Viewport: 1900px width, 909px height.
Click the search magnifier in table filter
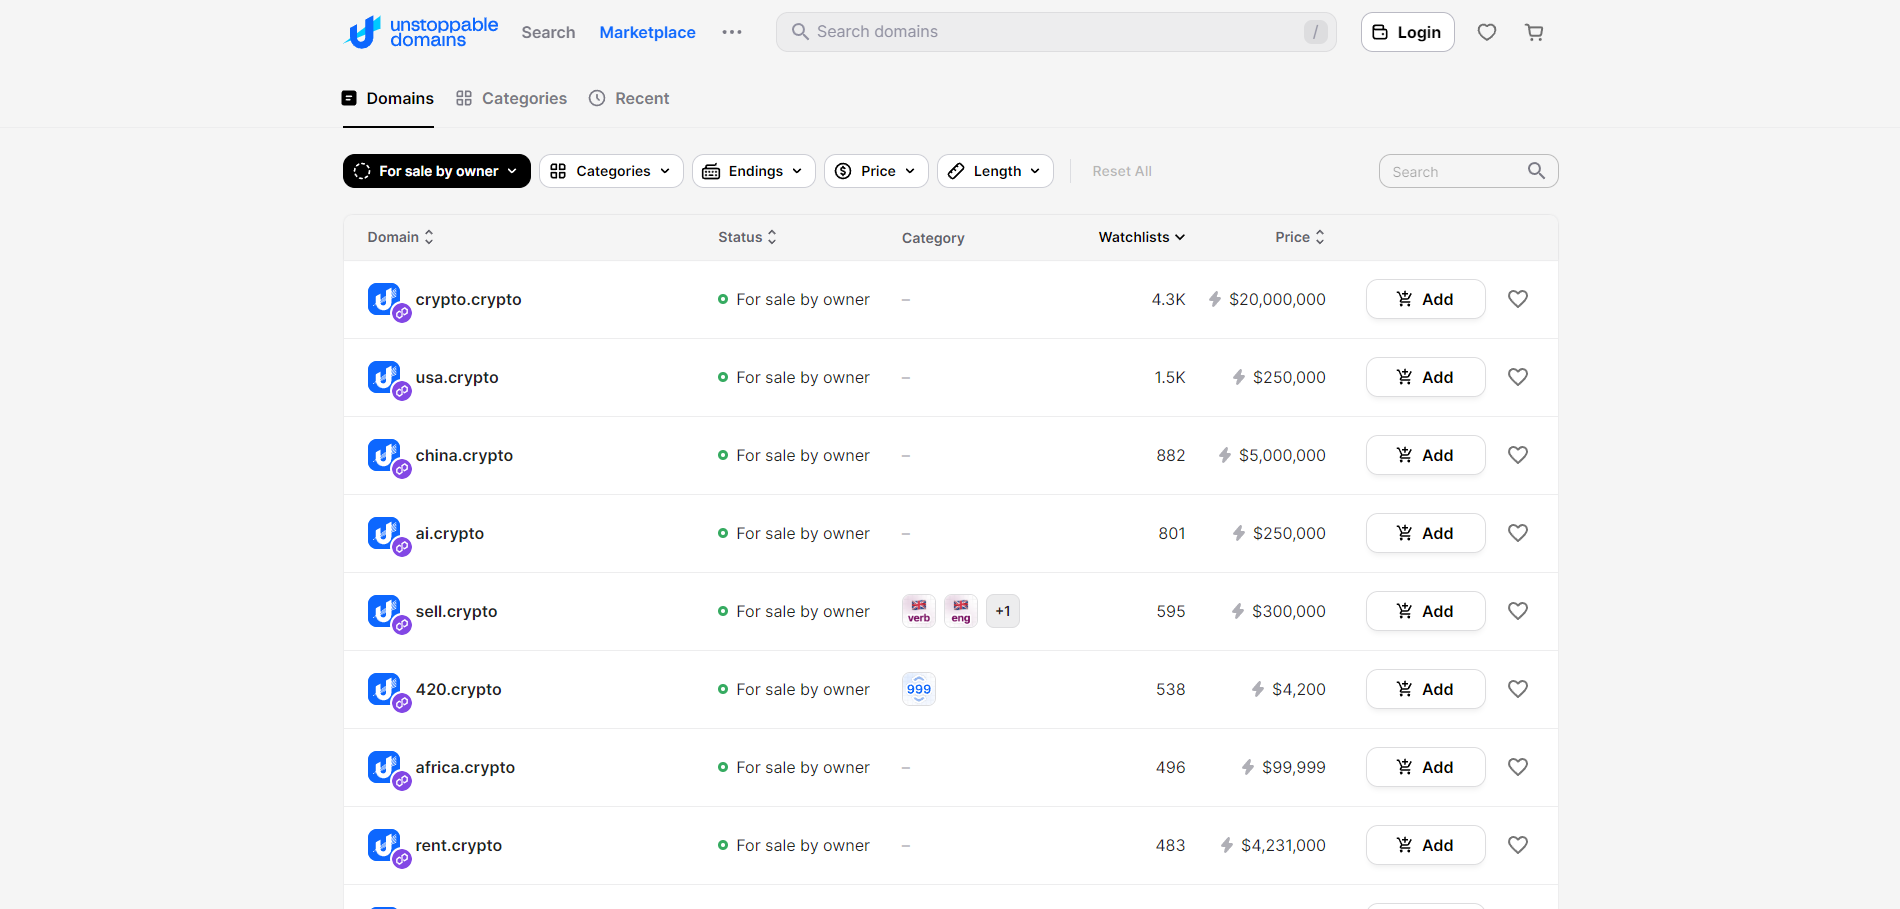1536,171
